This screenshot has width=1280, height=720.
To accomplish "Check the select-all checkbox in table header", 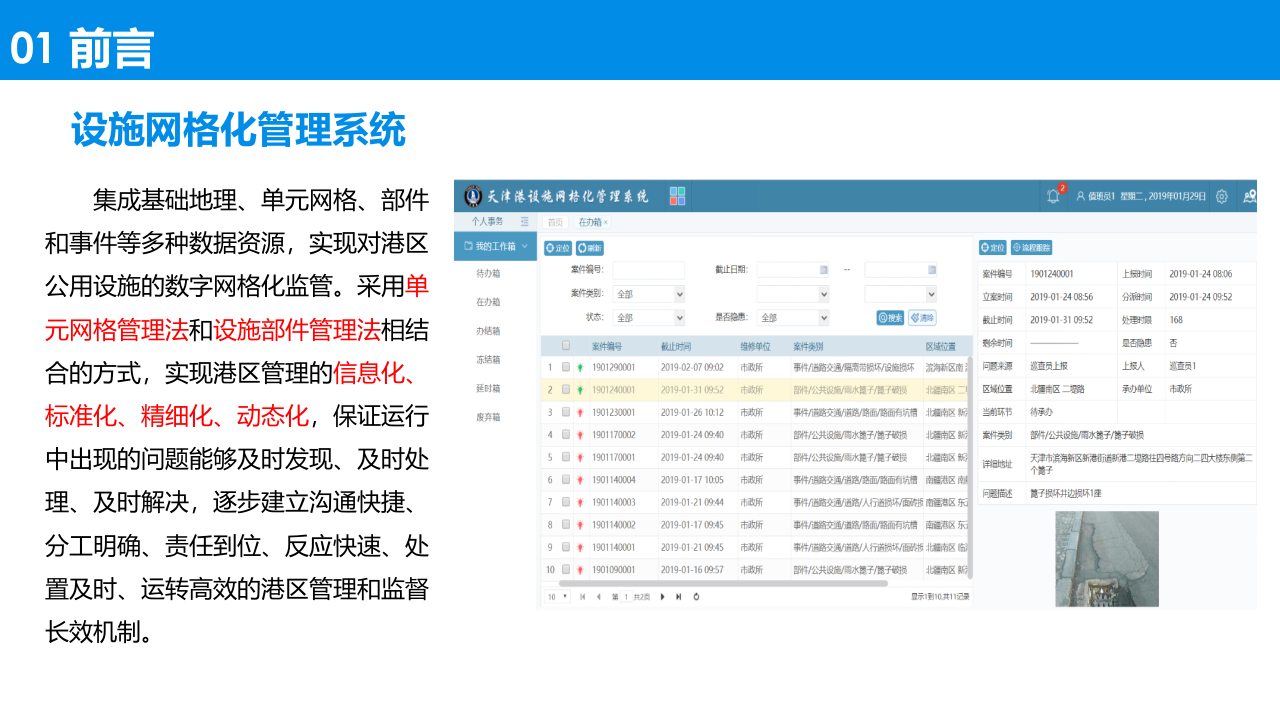I will click(x=566, y=346).
